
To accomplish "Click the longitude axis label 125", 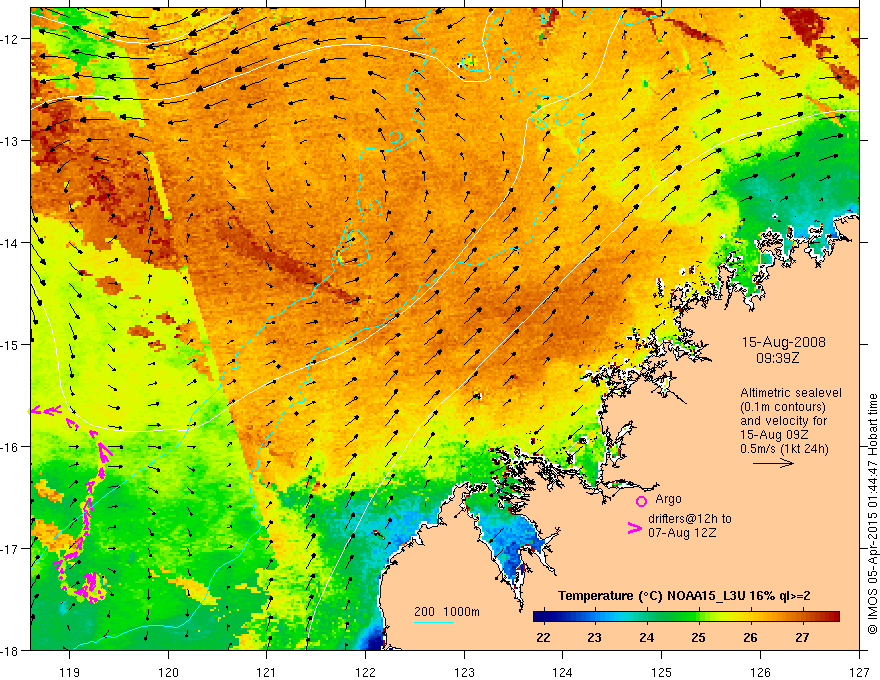I will pyautogui.click(x=662, y=672).
